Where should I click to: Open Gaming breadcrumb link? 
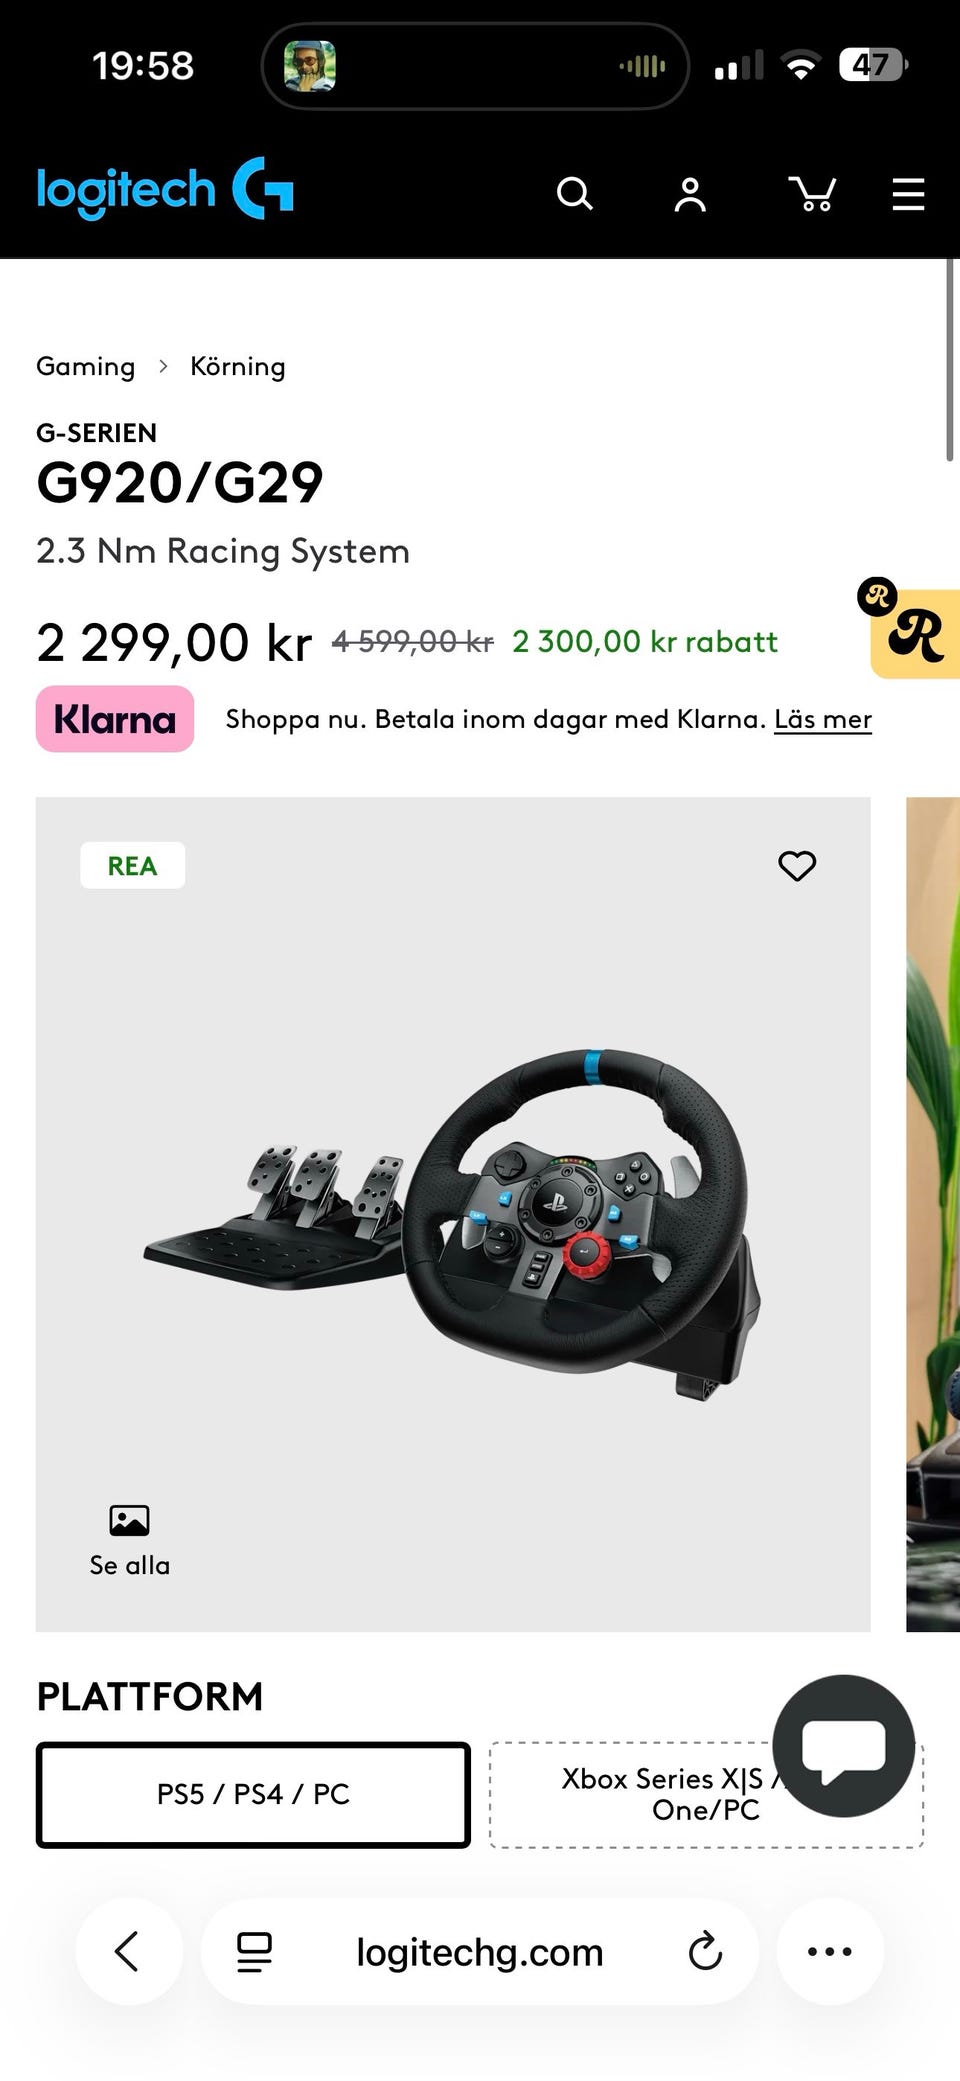pyautogui.click(x=85, y=367)
